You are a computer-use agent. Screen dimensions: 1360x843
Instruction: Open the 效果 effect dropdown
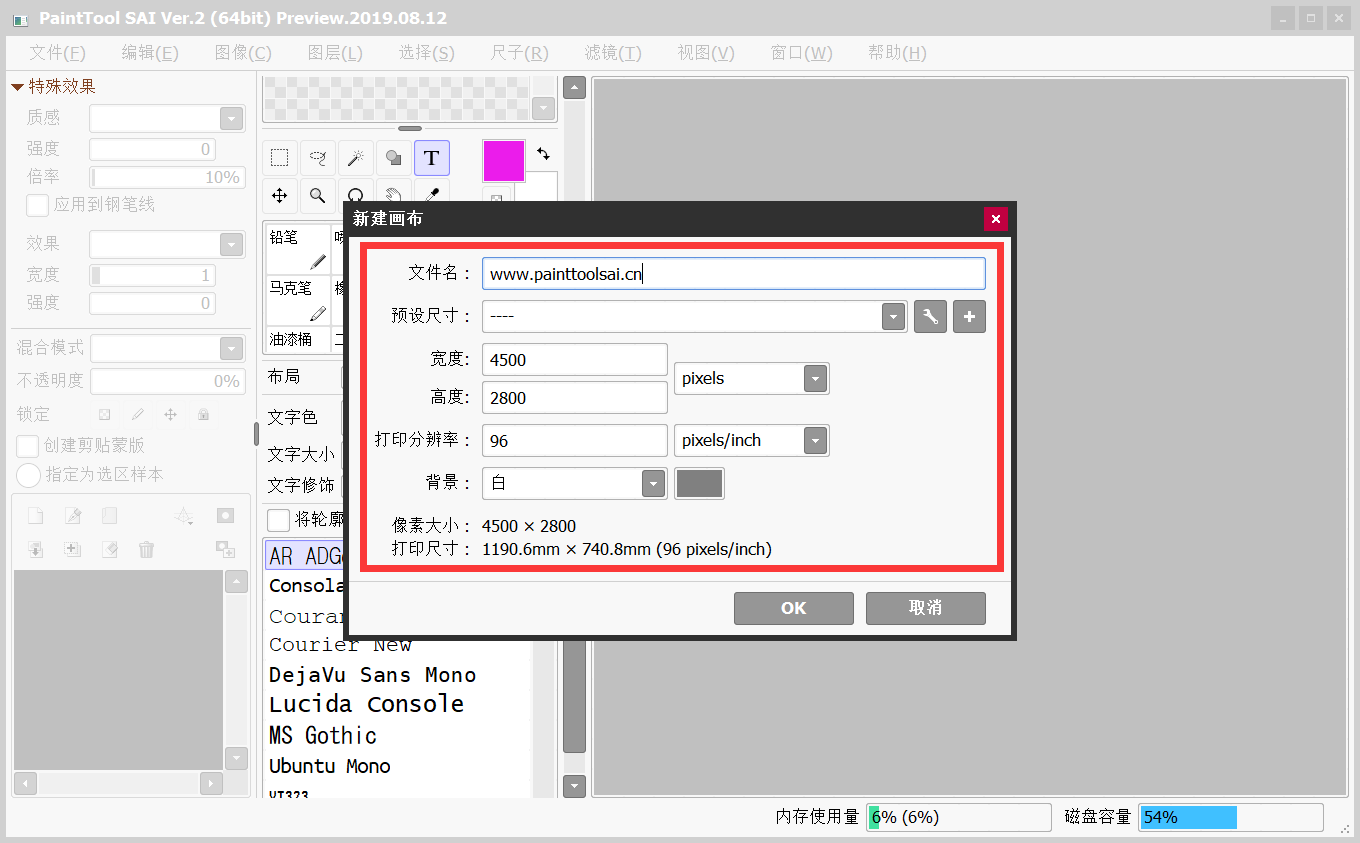coord(232,245)
